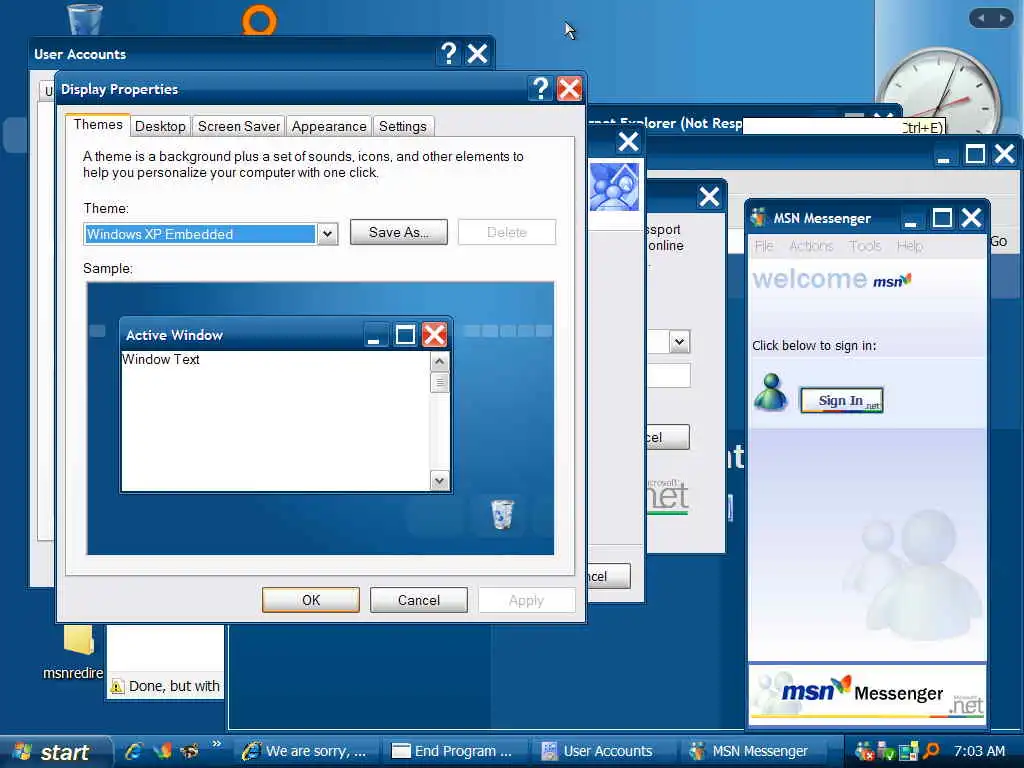Click the orange magnifier tray icon
The height and width of the screenshot is (768, 1024).
[x=931, y=752]
